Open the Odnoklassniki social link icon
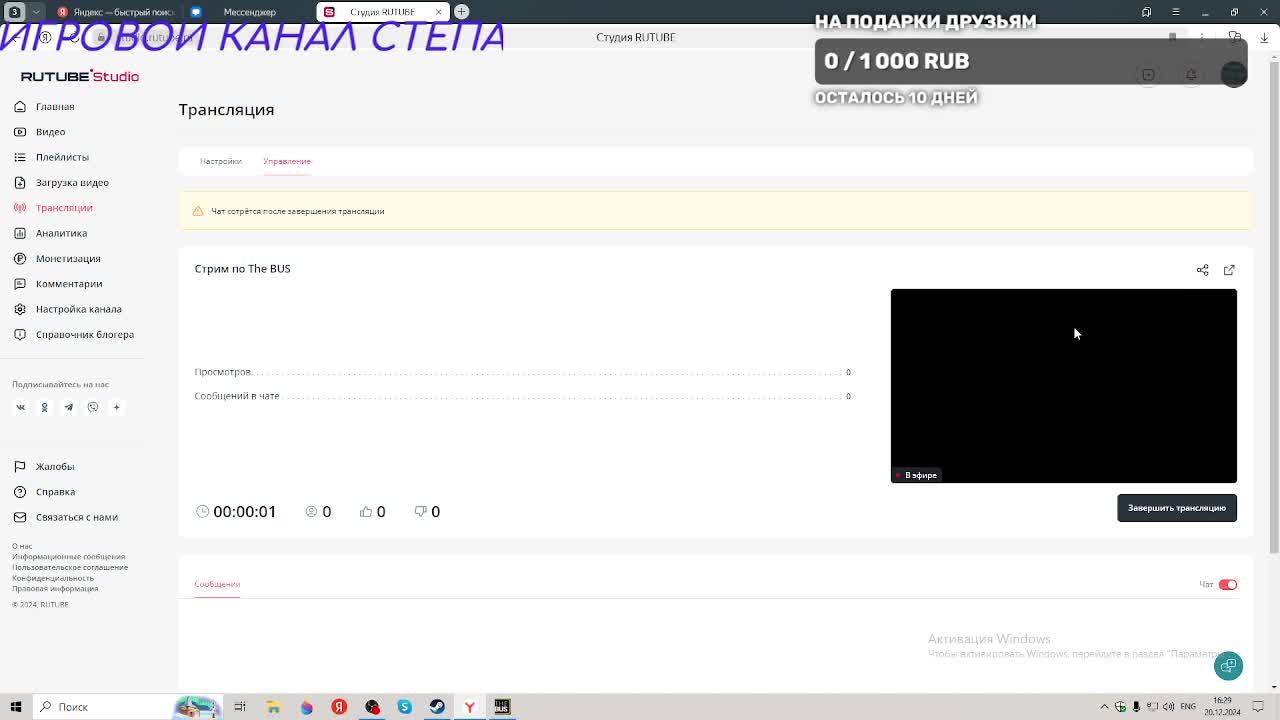Viewport: 1280px width, 720px height. [x=44, y=407]
